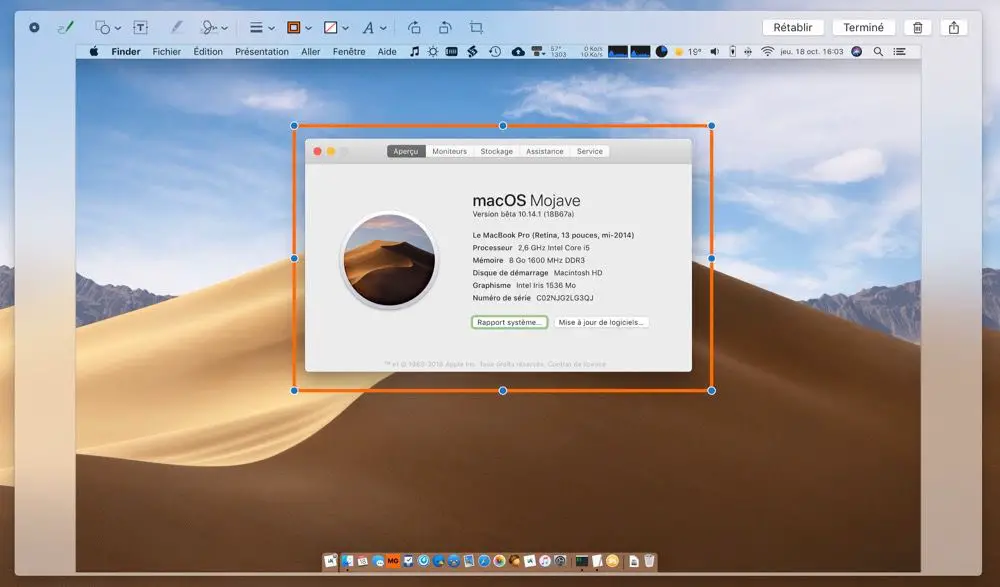Click the Terminé button
1000x587 pixels.
point(864,27)
